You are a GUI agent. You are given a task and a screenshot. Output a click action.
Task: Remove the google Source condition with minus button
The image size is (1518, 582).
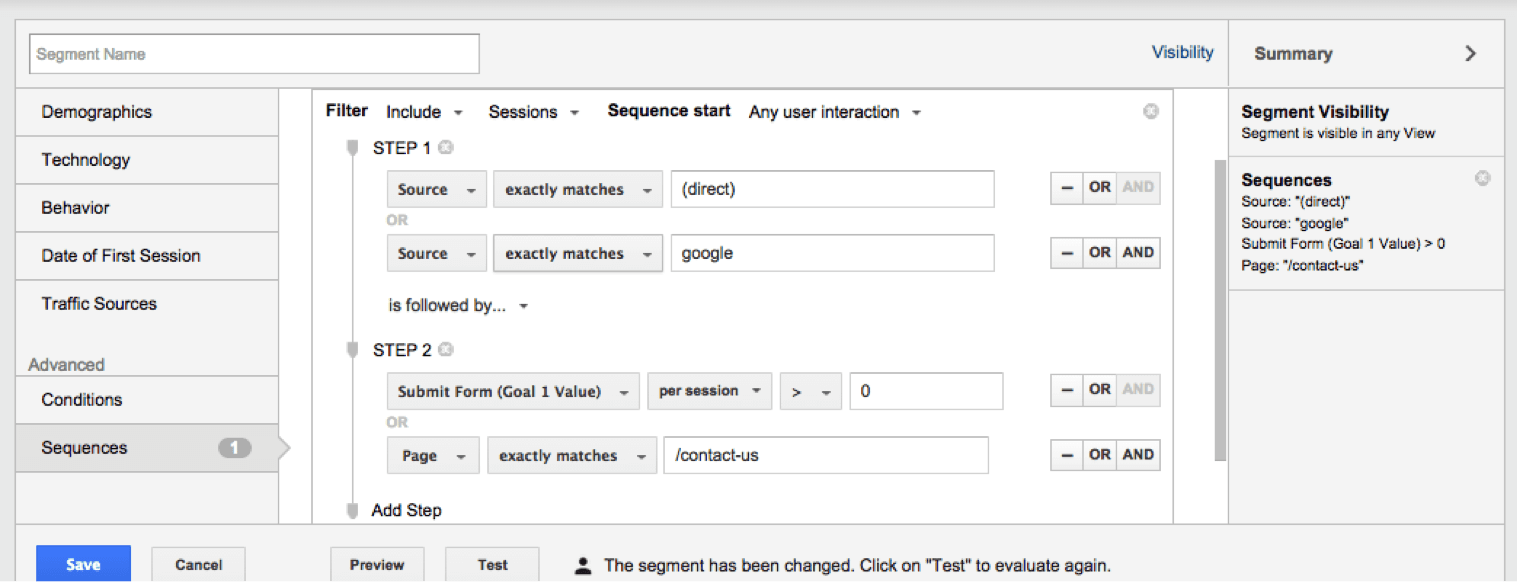click(1066, 252)
